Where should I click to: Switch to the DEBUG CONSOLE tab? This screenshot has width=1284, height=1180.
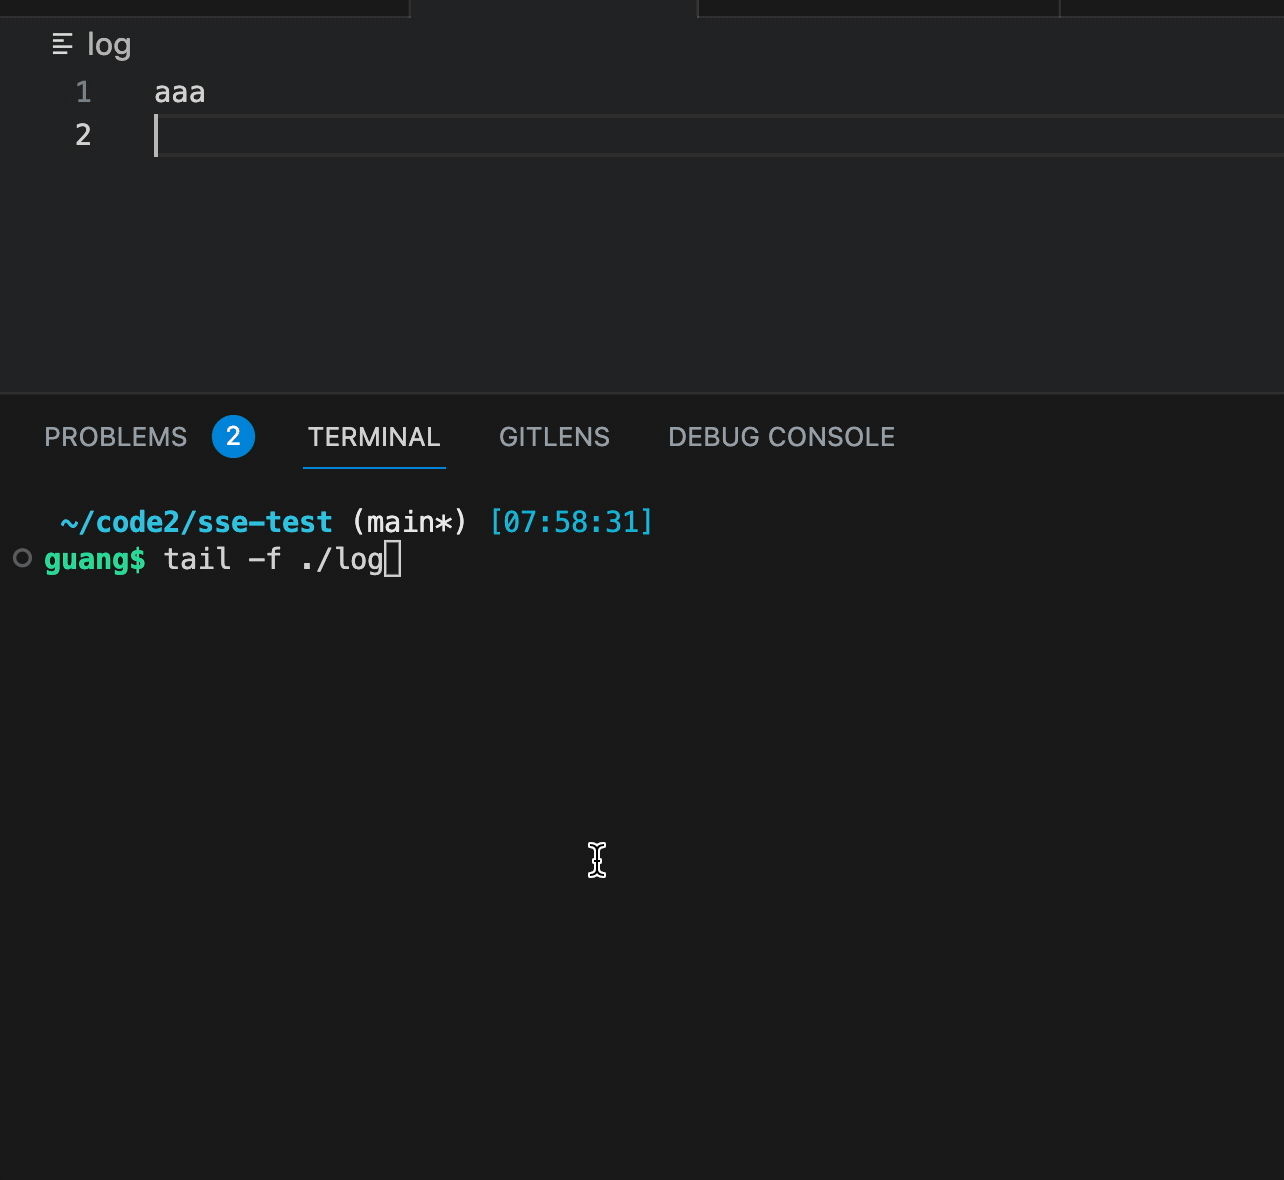(781, 437)
